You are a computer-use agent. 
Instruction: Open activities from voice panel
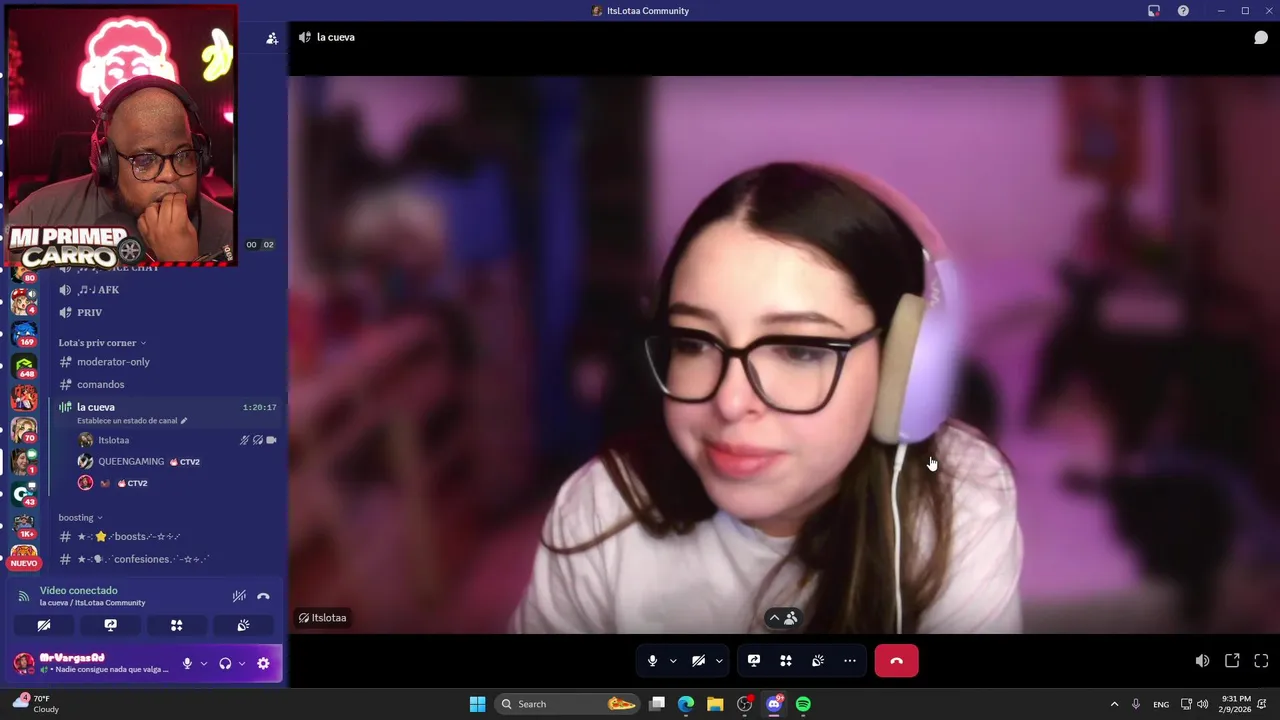(x=176, y=625)
